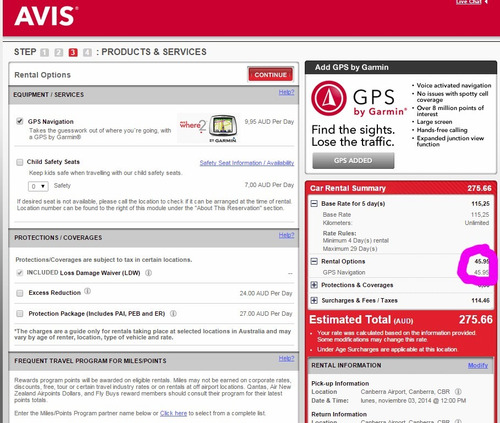This screenshot has width=500, height=423.
Task: Click the Car Rental Summary heading
Action: (x=348, y=188)
